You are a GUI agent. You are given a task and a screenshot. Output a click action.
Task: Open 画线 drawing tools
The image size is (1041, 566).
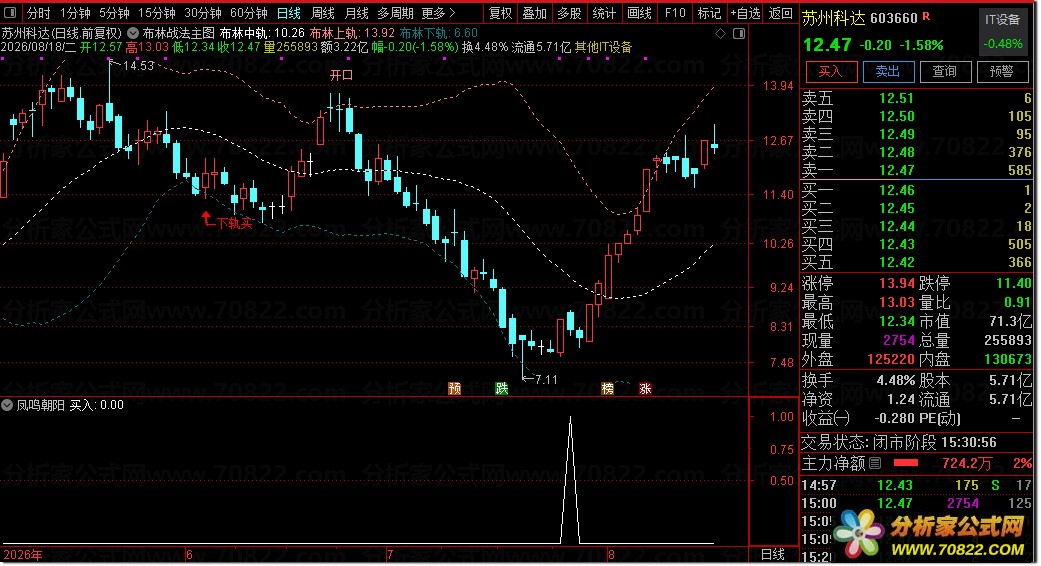pos(639,13)
